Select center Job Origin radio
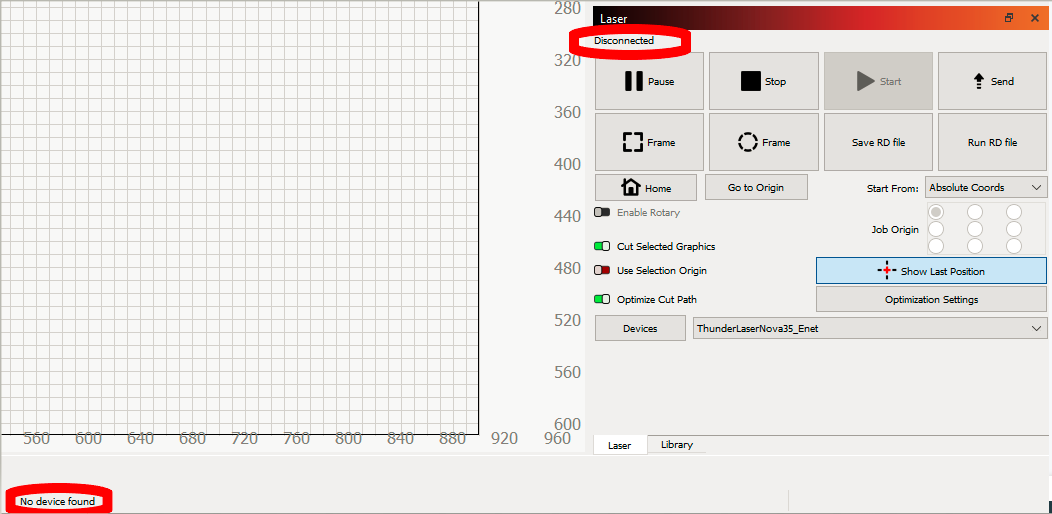This screenshot has width=1052, height=514. point(975,229)
